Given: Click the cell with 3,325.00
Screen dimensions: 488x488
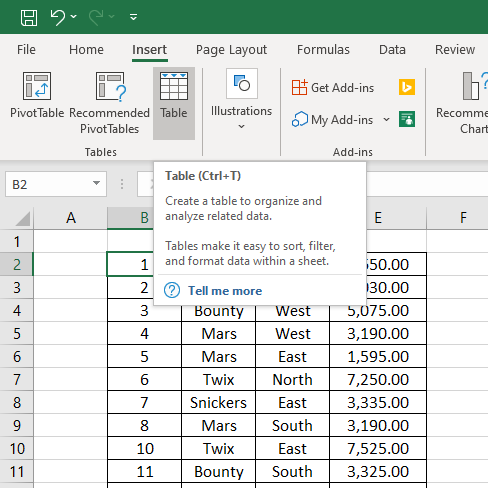Looking at the screenshot, I should 378,471.
